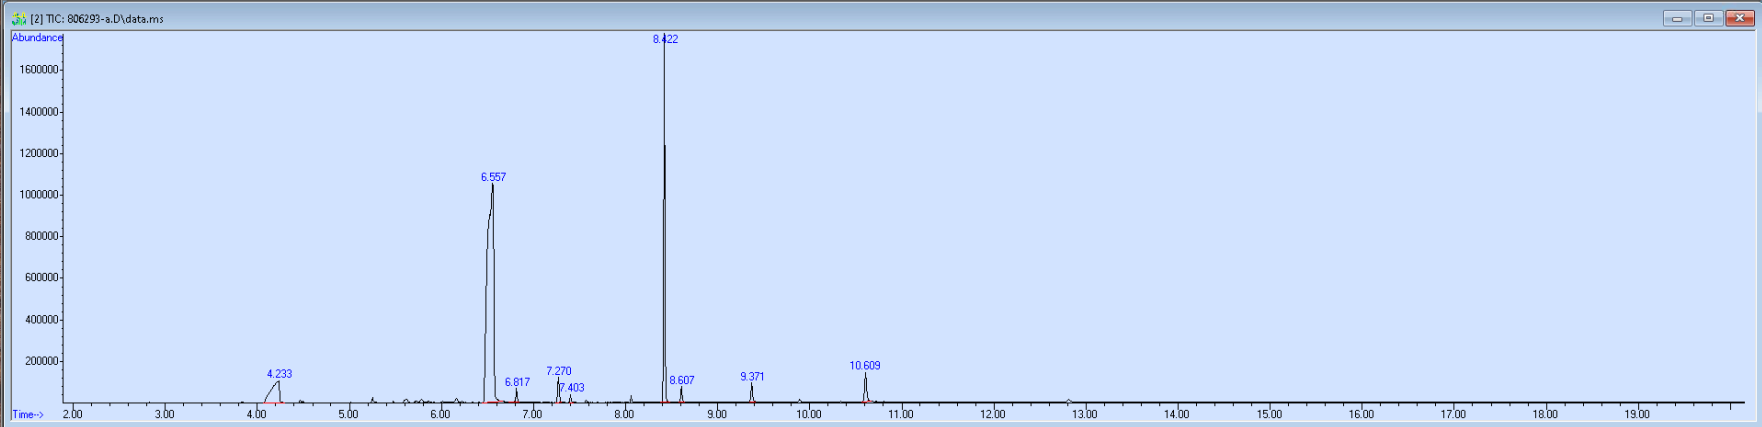Click the Time--> axis label
The image size is (1762, 427).
point(27,414)
